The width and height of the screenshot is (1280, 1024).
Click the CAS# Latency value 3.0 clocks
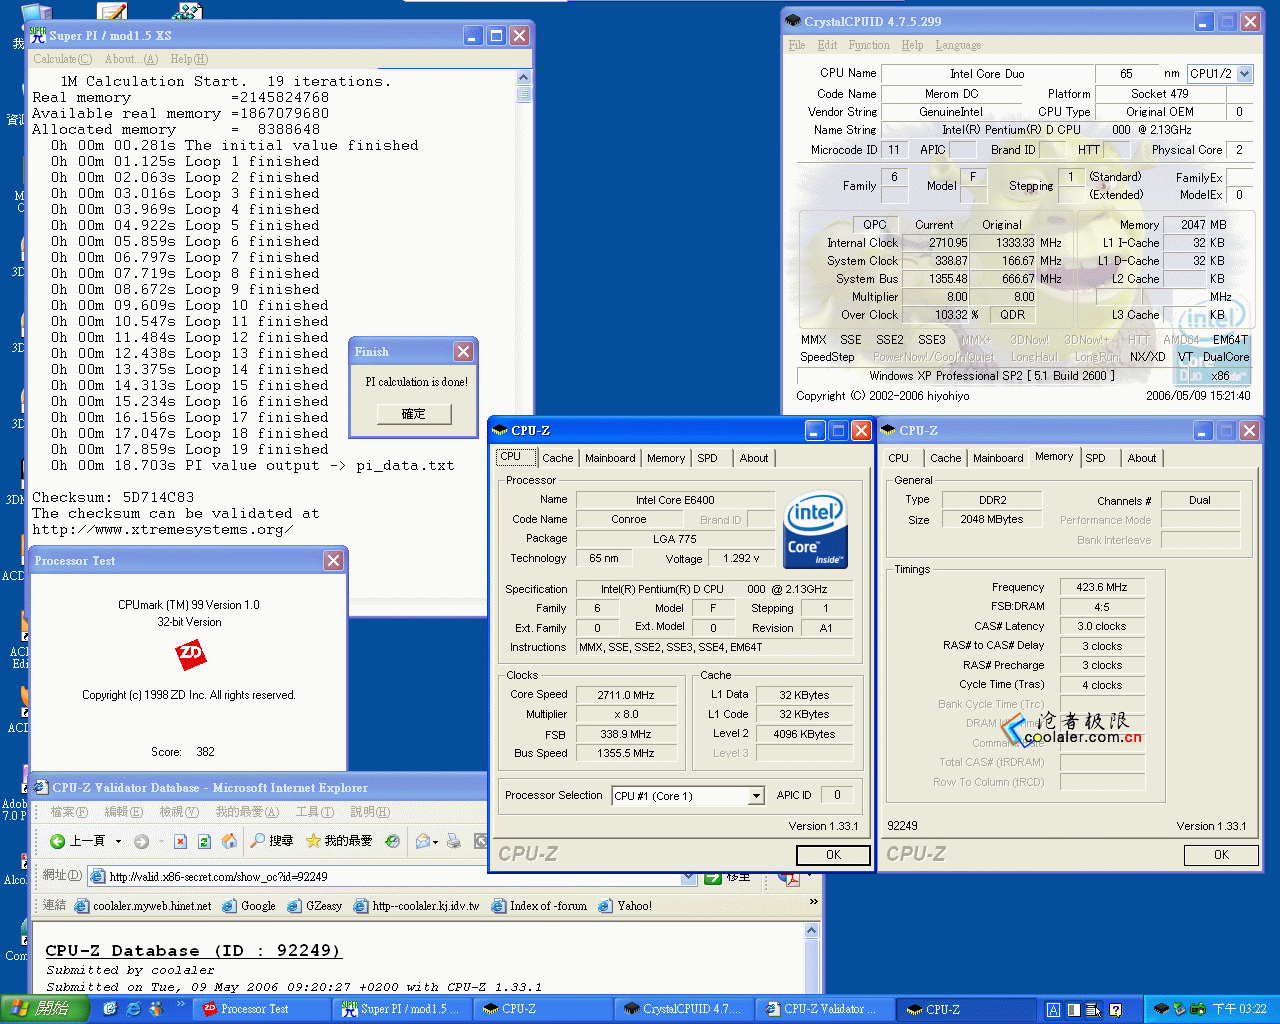coord(1101,626)
